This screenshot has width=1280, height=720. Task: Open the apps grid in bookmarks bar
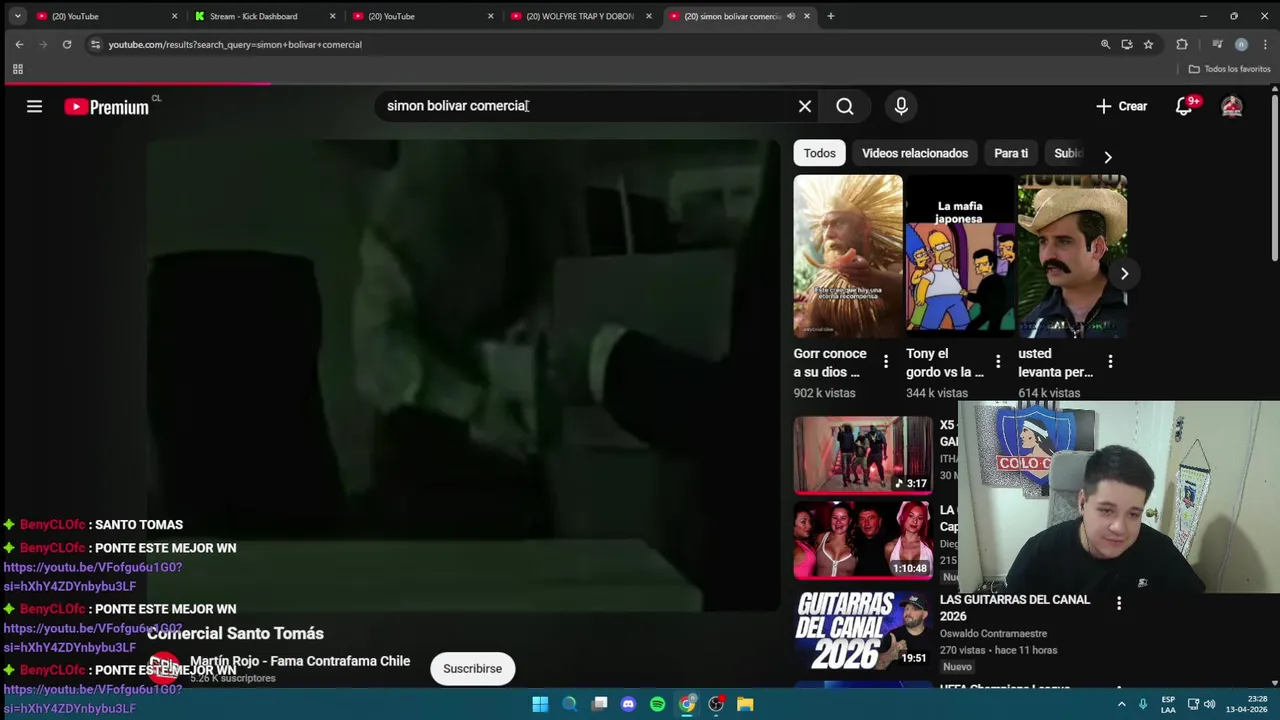coord(17,69)
